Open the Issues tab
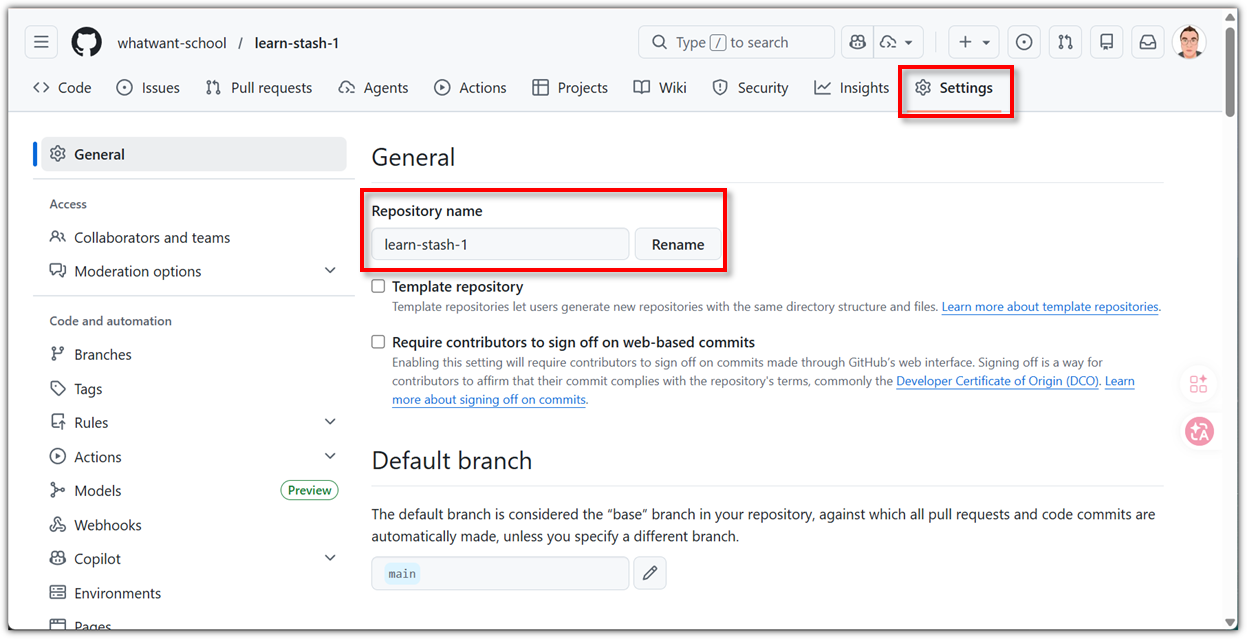 148,88
